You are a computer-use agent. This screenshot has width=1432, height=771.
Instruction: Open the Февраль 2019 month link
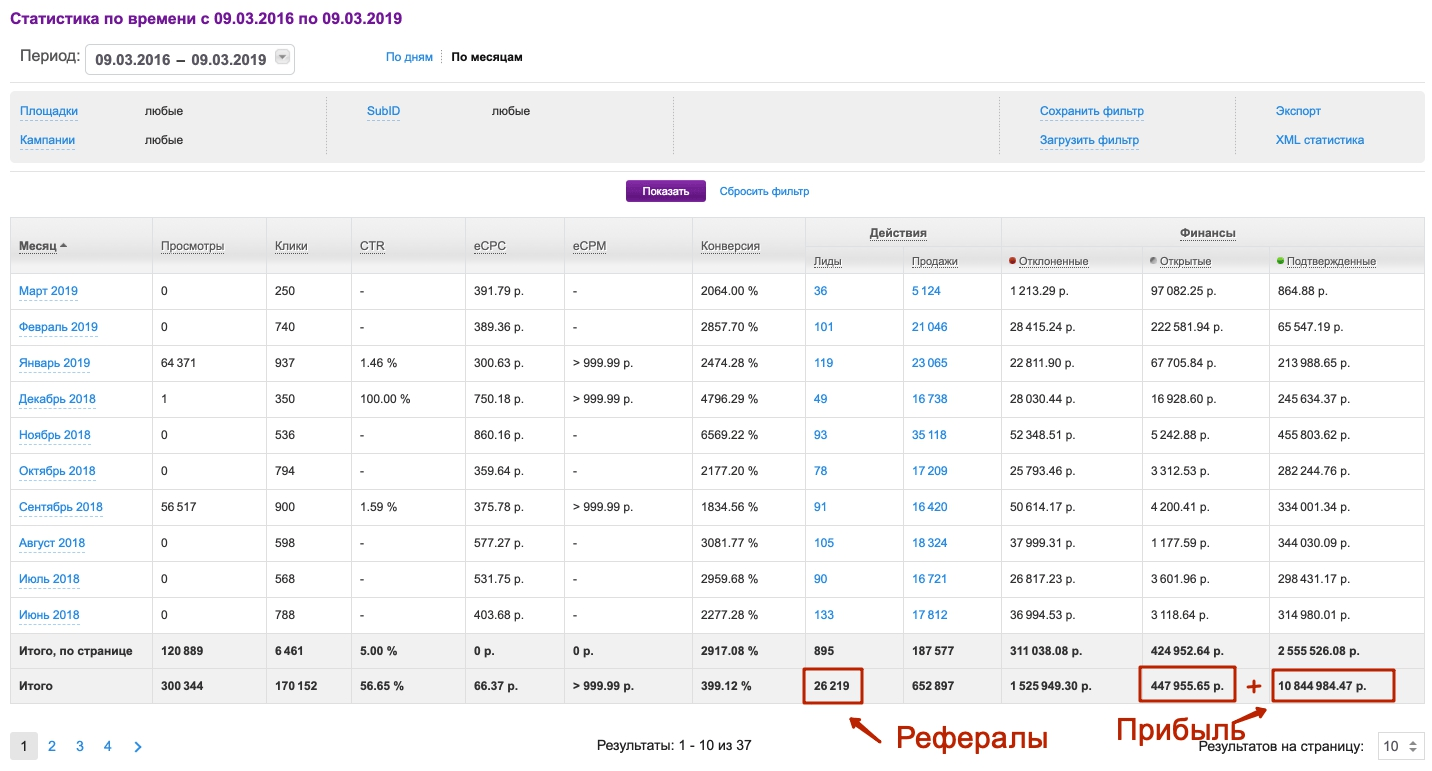[58, 327]
